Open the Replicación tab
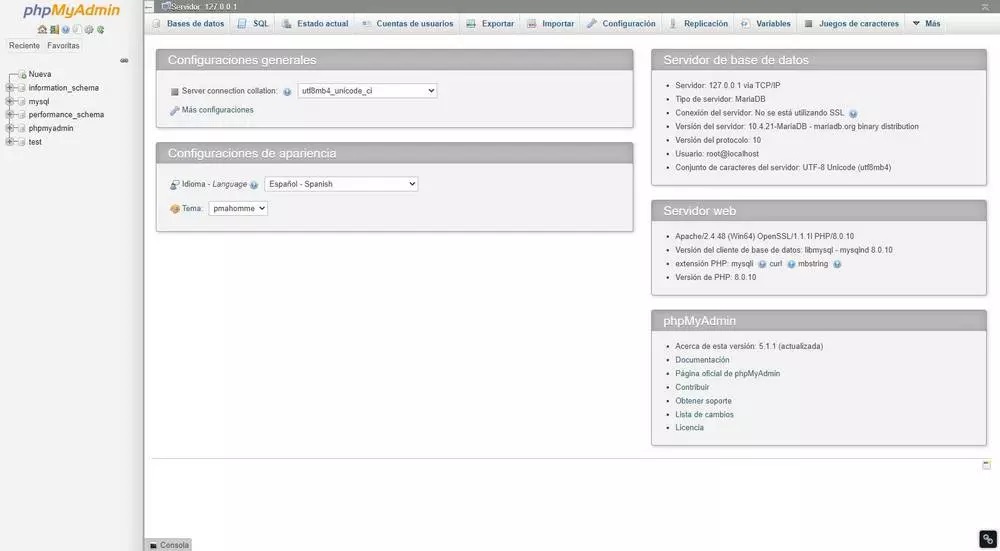Viewport: 1000px width, 551px height. tap(699, 24)
